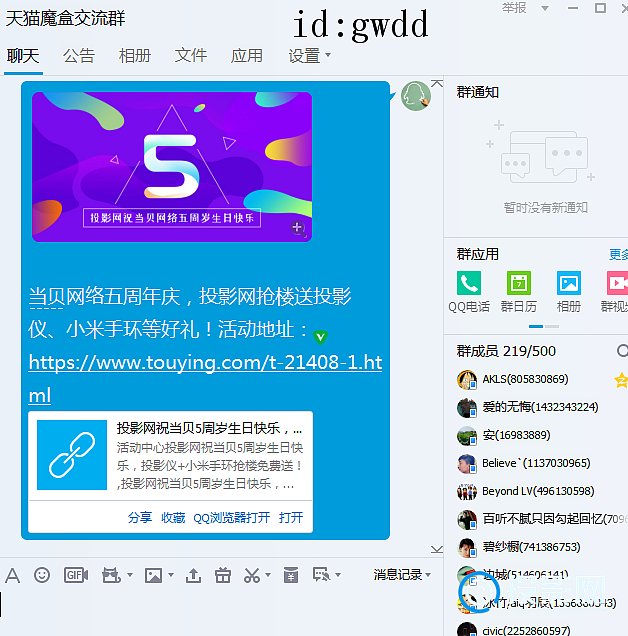
Task: Collapse chat with the up chevron
Action: [x=437, y=84]
